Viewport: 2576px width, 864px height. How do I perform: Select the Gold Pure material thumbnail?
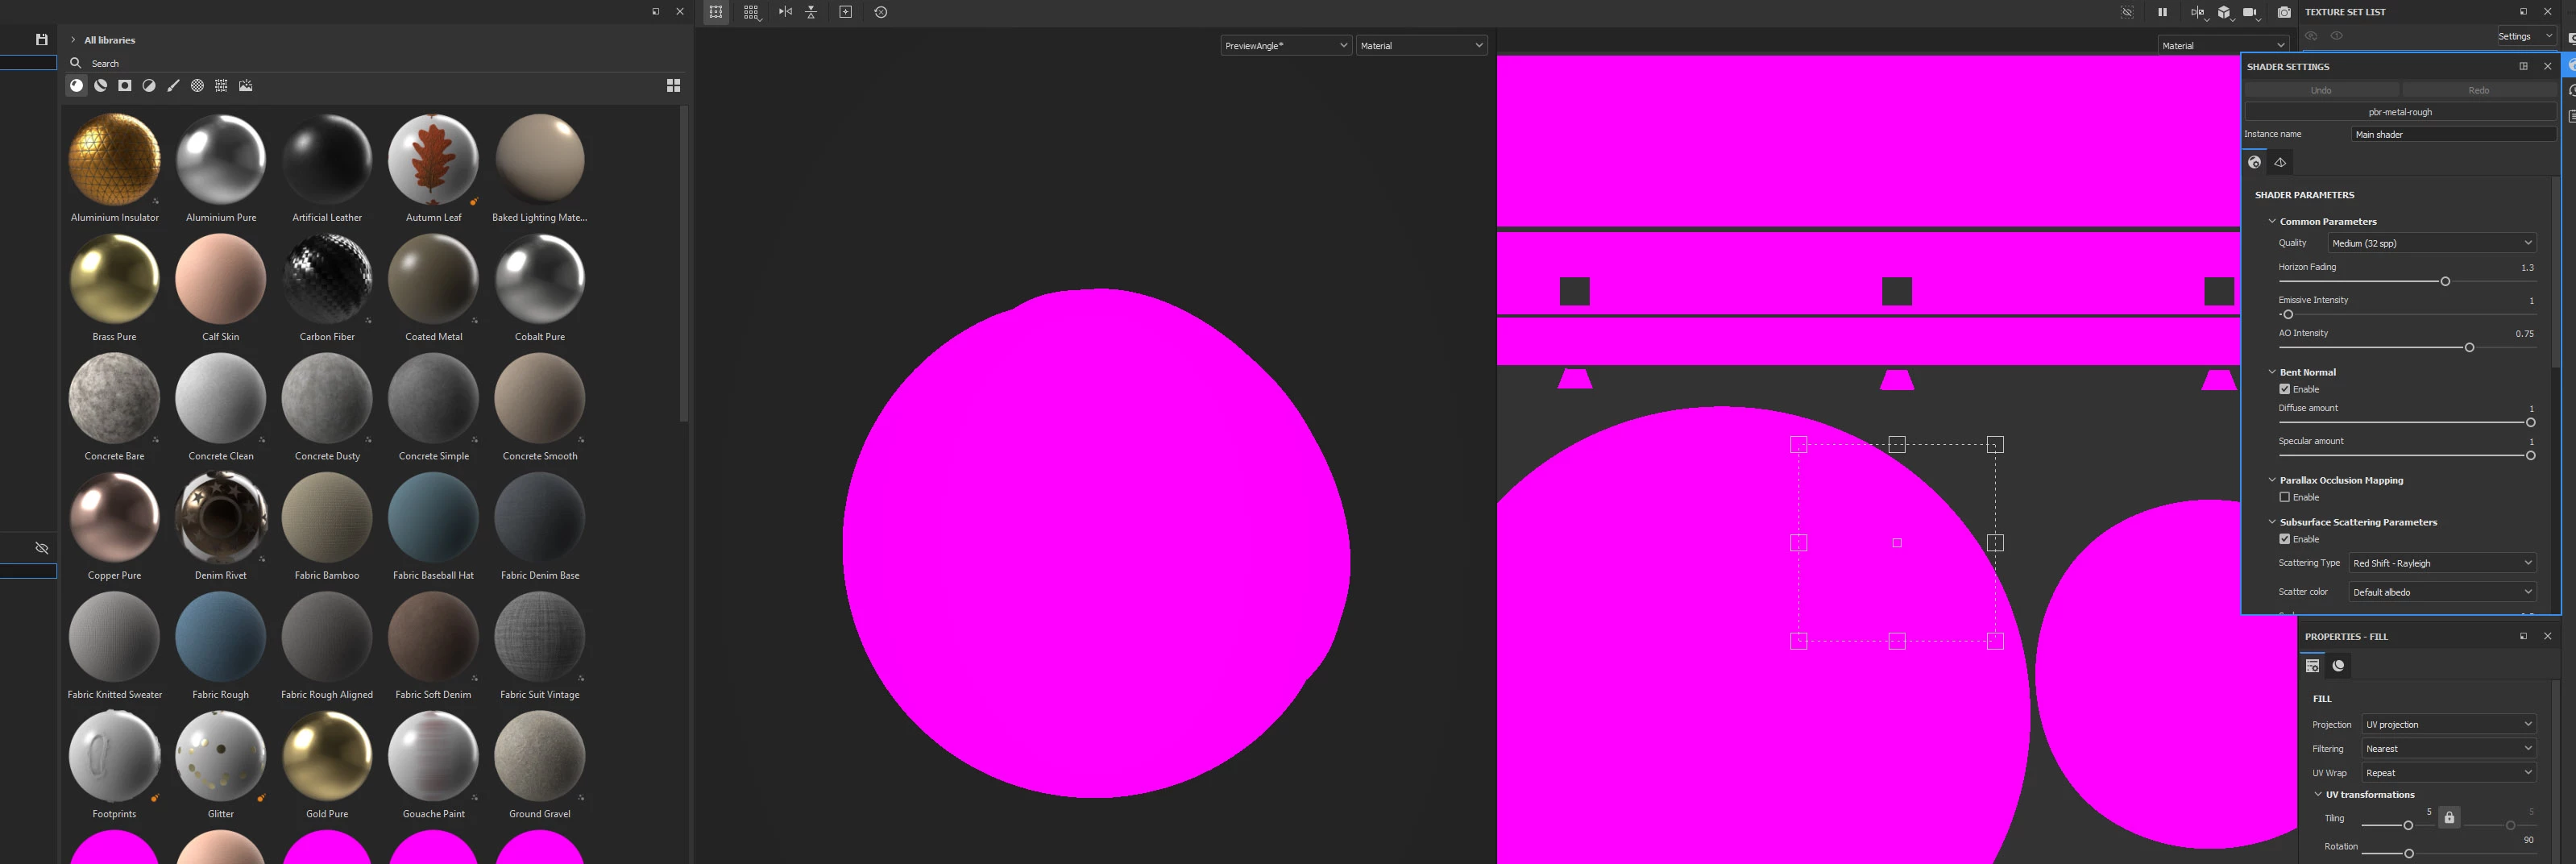pos(327,756)
